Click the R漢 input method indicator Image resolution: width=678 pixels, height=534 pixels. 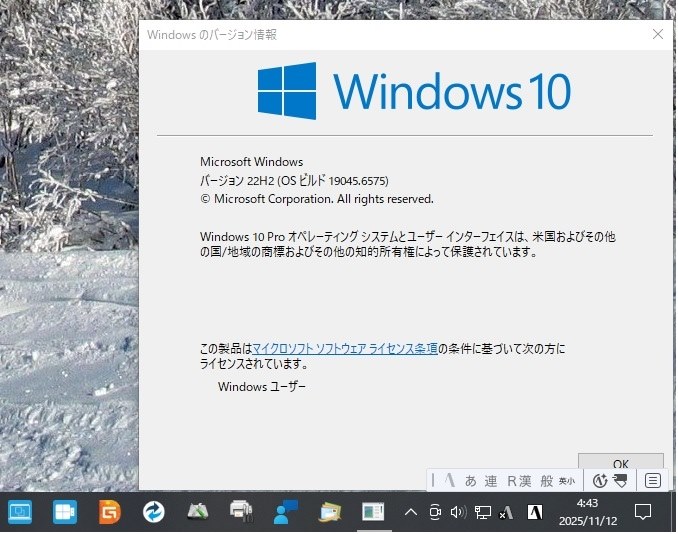coord(519,480)
